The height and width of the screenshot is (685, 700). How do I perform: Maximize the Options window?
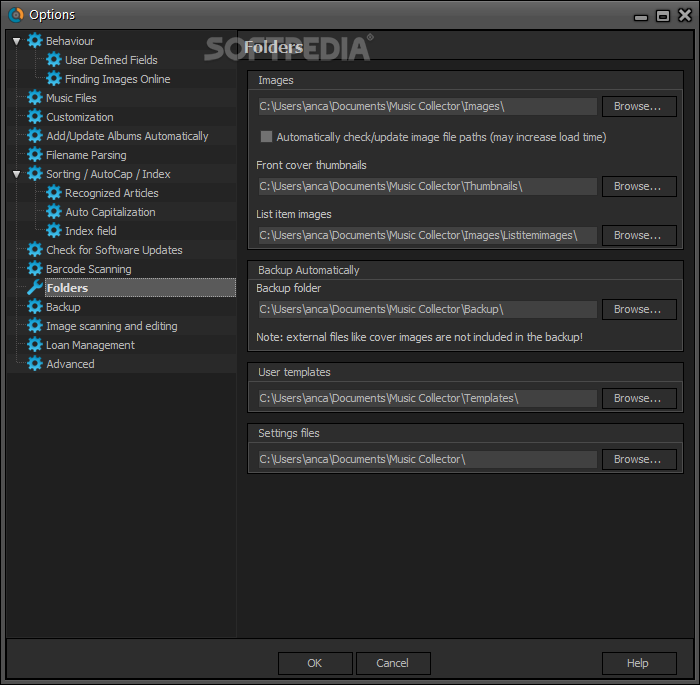[x=662, y=16]
